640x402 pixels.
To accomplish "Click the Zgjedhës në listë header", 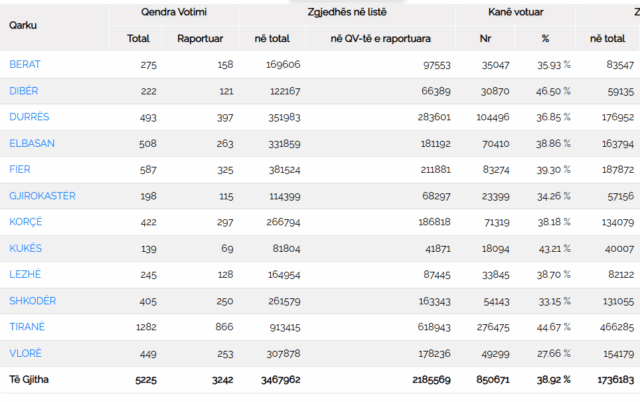I will [x=347, y=12].
